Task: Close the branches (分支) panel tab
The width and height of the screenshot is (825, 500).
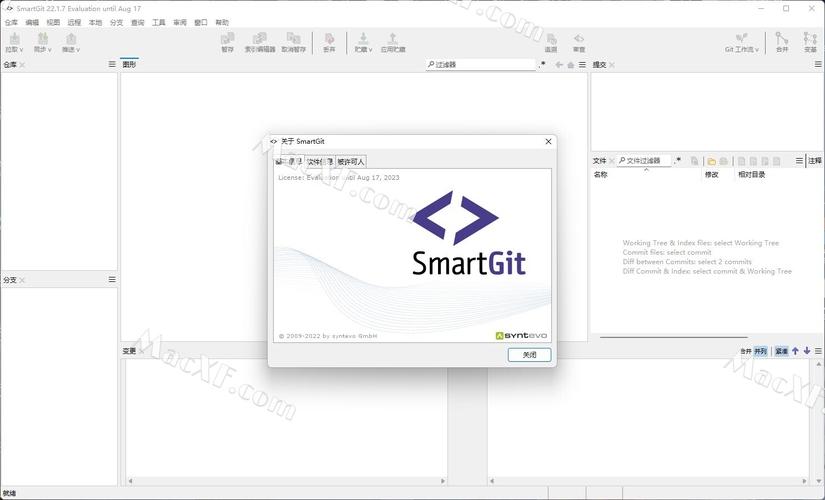Action: click(x=22, y=280)
